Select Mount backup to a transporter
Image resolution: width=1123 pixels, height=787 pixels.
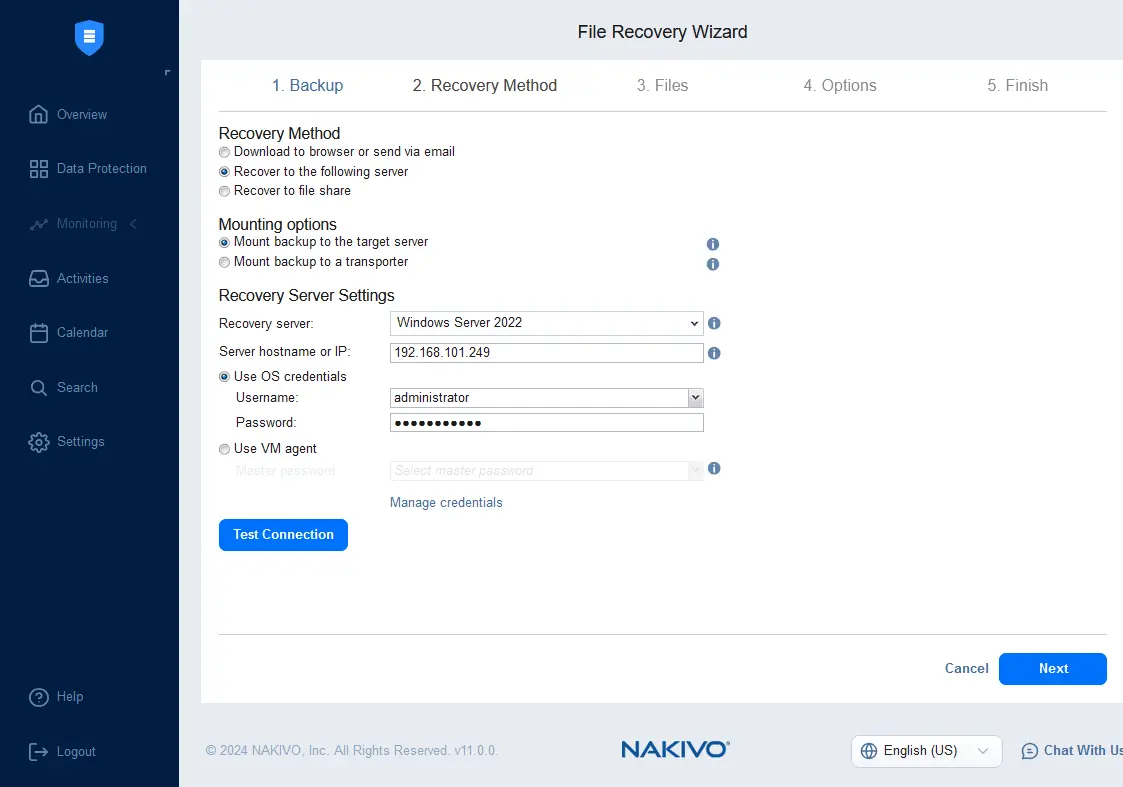pyautogui.click(x=224, y=262)
